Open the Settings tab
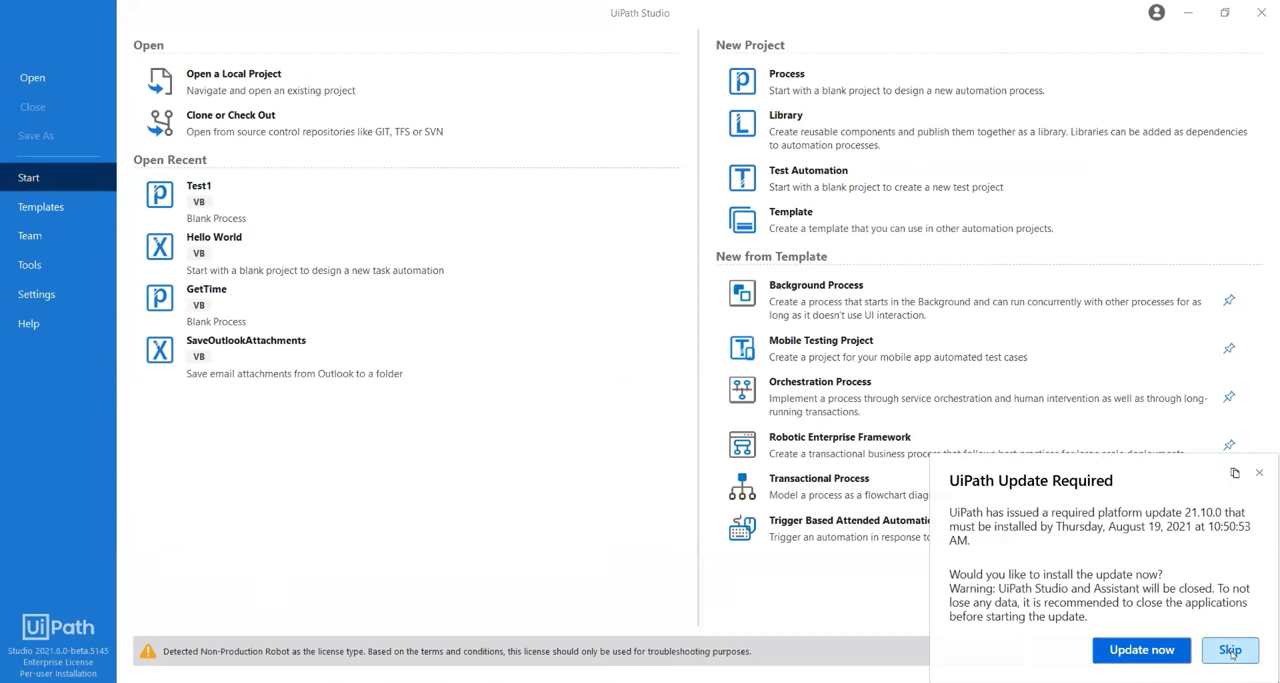 pyautogui.click(x=36, y=294)
